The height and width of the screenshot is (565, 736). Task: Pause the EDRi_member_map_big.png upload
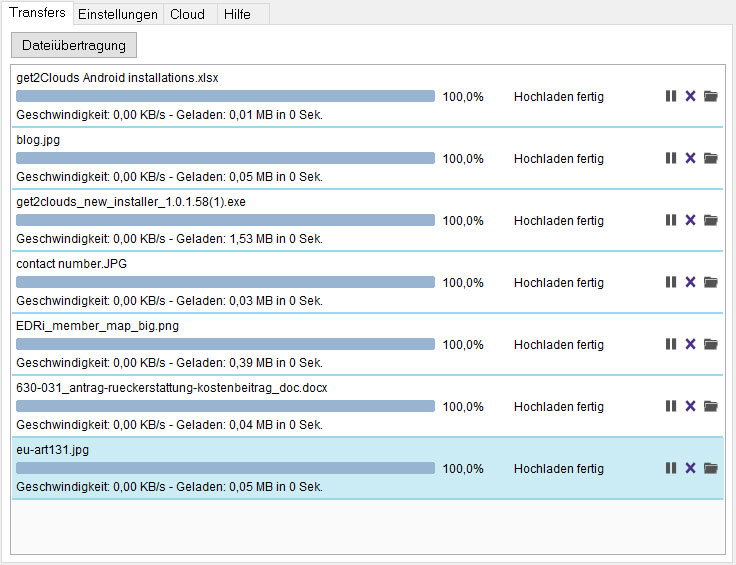click(671, 344)
